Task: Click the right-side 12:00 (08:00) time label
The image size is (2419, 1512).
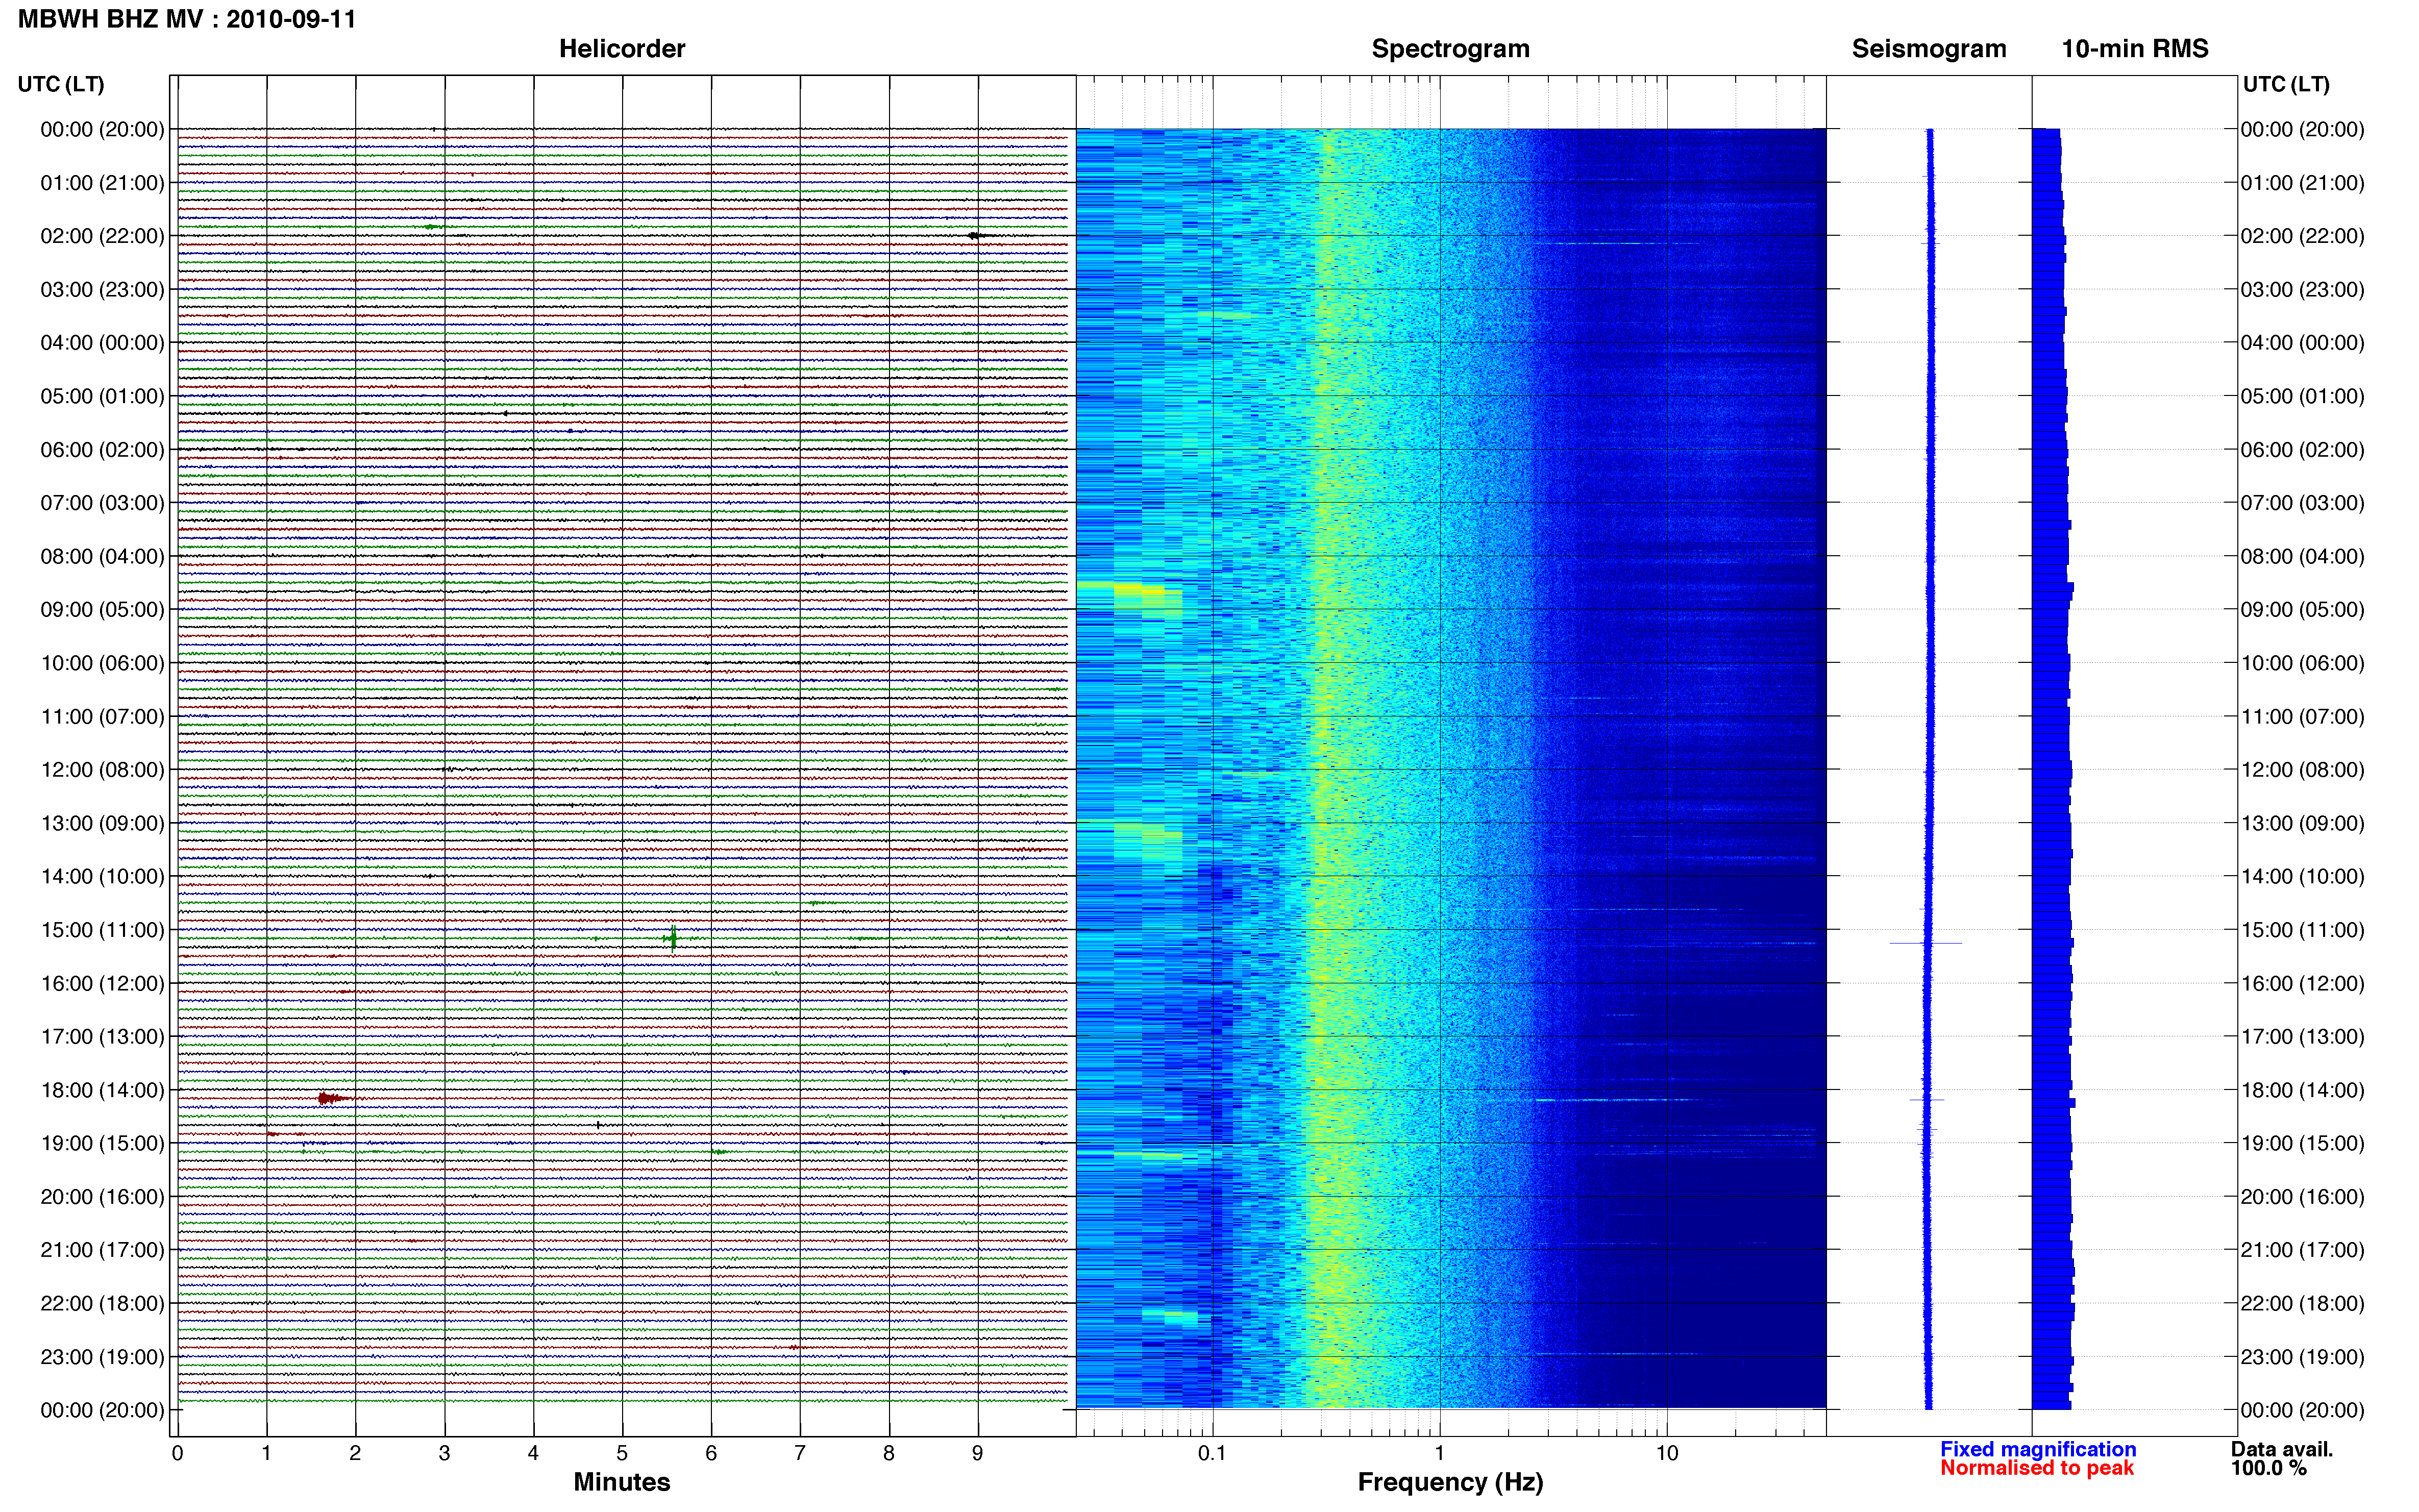Action: 2302,770
